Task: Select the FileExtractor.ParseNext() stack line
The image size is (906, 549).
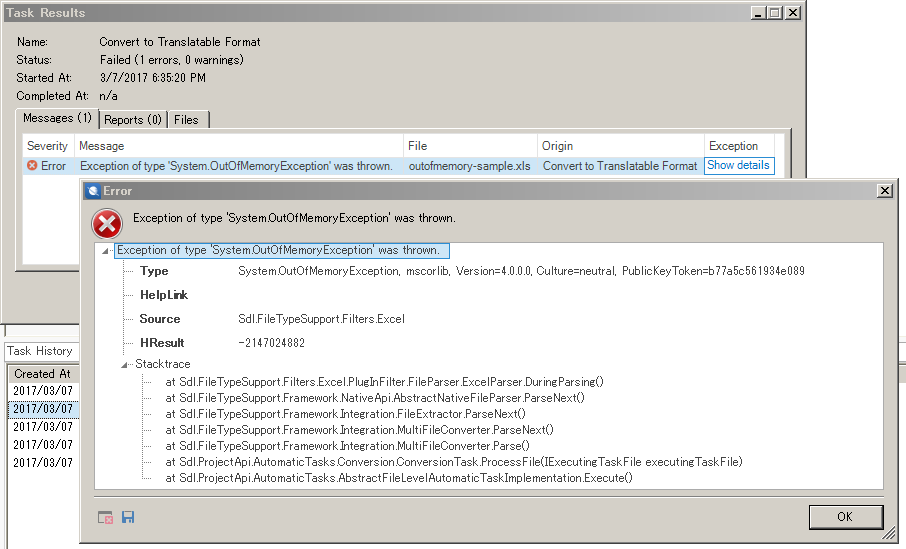Action: click(346, 414)
